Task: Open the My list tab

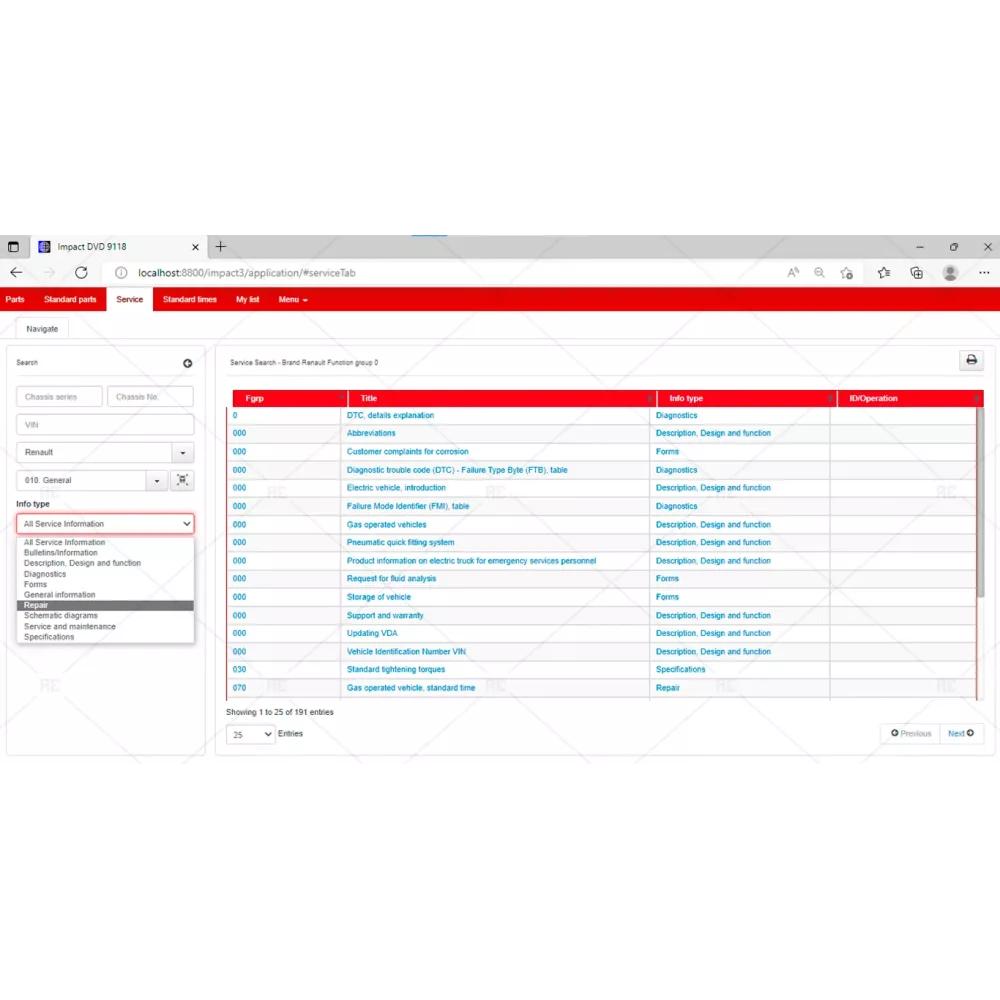Action: click(247, 300)
